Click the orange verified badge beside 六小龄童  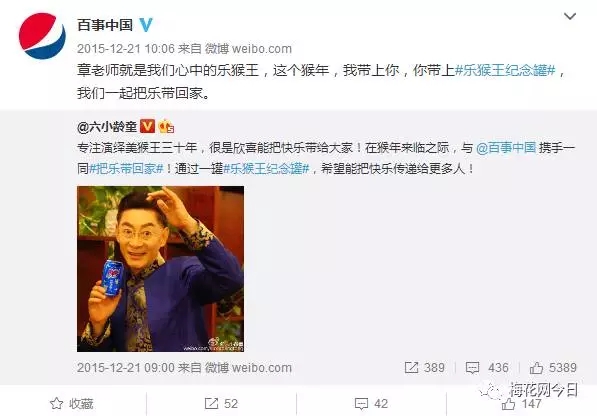pyautogui.click(x=147, y=126)
